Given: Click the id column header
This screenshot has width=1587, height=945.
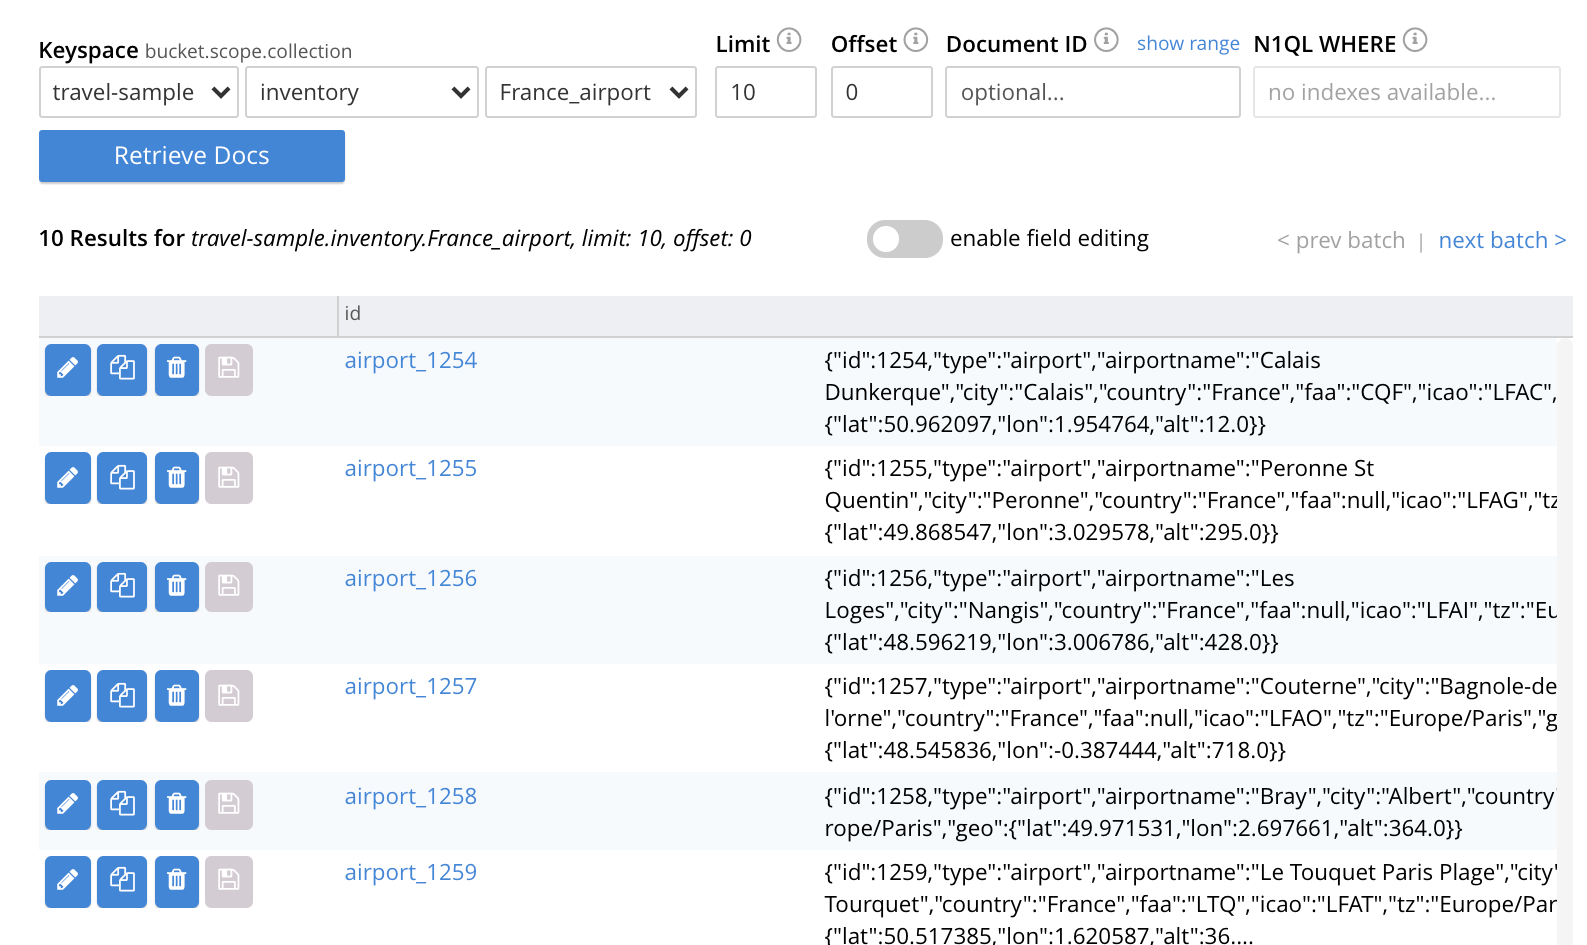Looking at the screenshot, I should coord(353,314).
